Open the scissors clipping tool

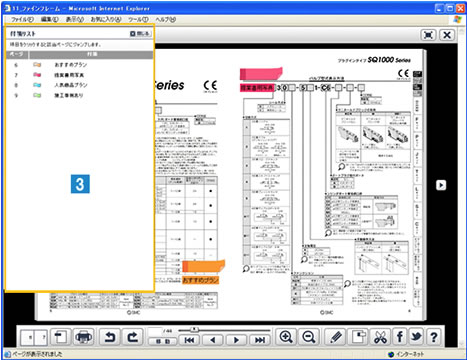pyautogui.click(x=380, y=337)
